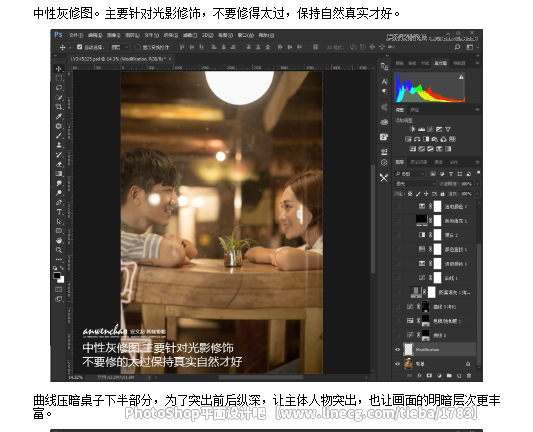This screenshot has height=432, width=533.
Task: Select the Path Selection tool
Action: coord(59,221)
